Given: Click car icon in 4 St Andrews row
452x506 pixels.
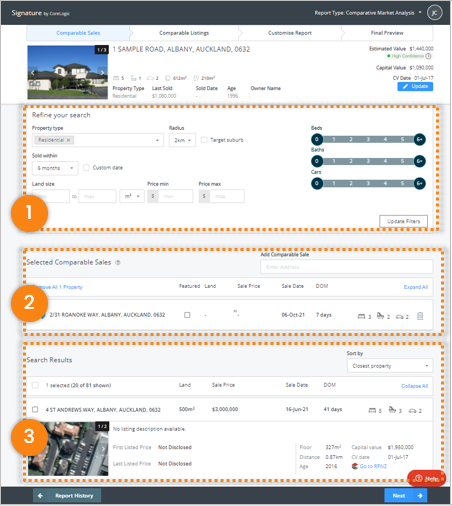Looking at the screenshot, I should (x=413, y=411).
